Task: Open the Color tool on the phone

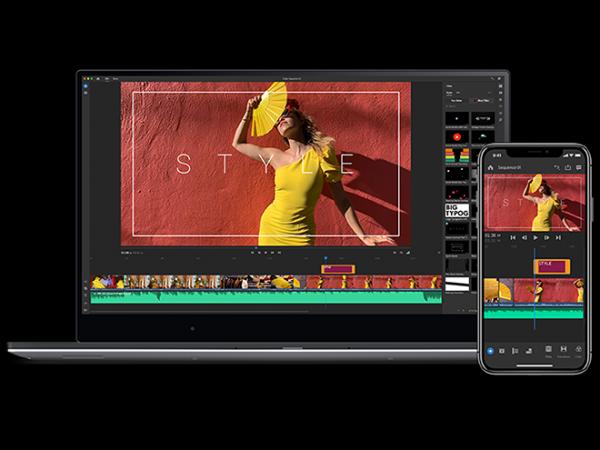Action: click(580, 351)
